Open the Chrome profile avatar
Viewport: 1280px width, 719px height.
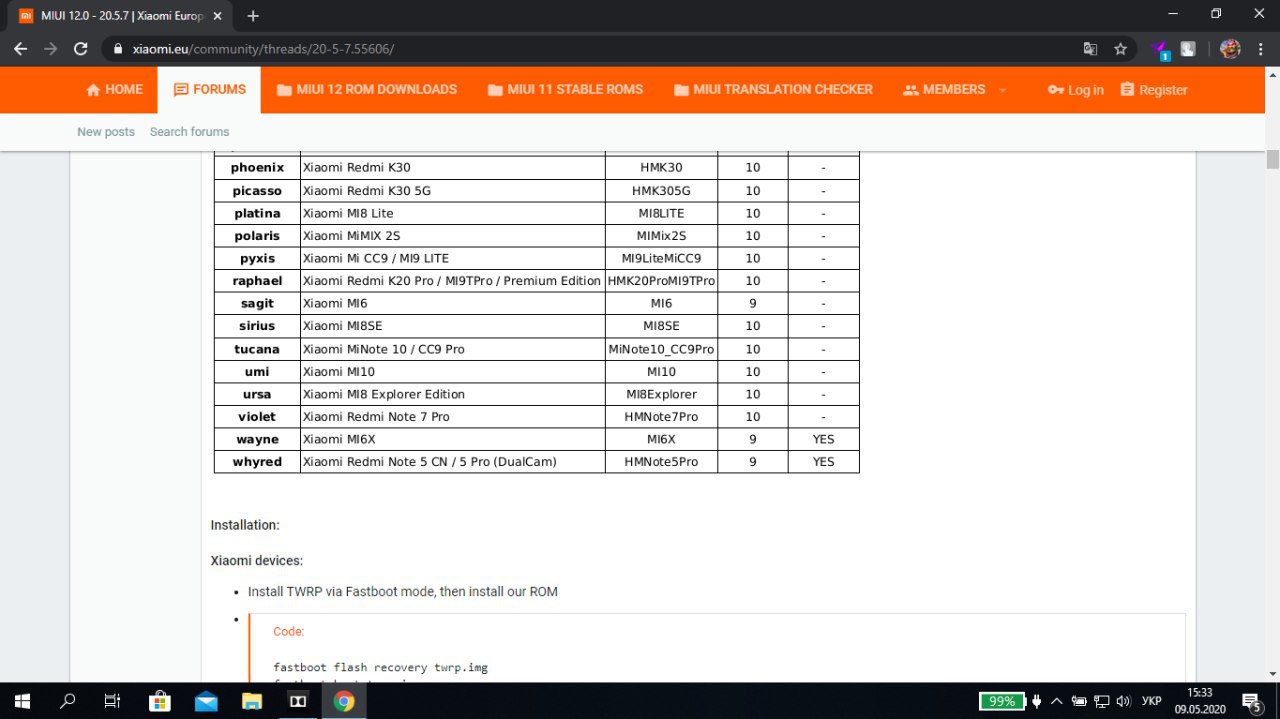(1230, 48)
